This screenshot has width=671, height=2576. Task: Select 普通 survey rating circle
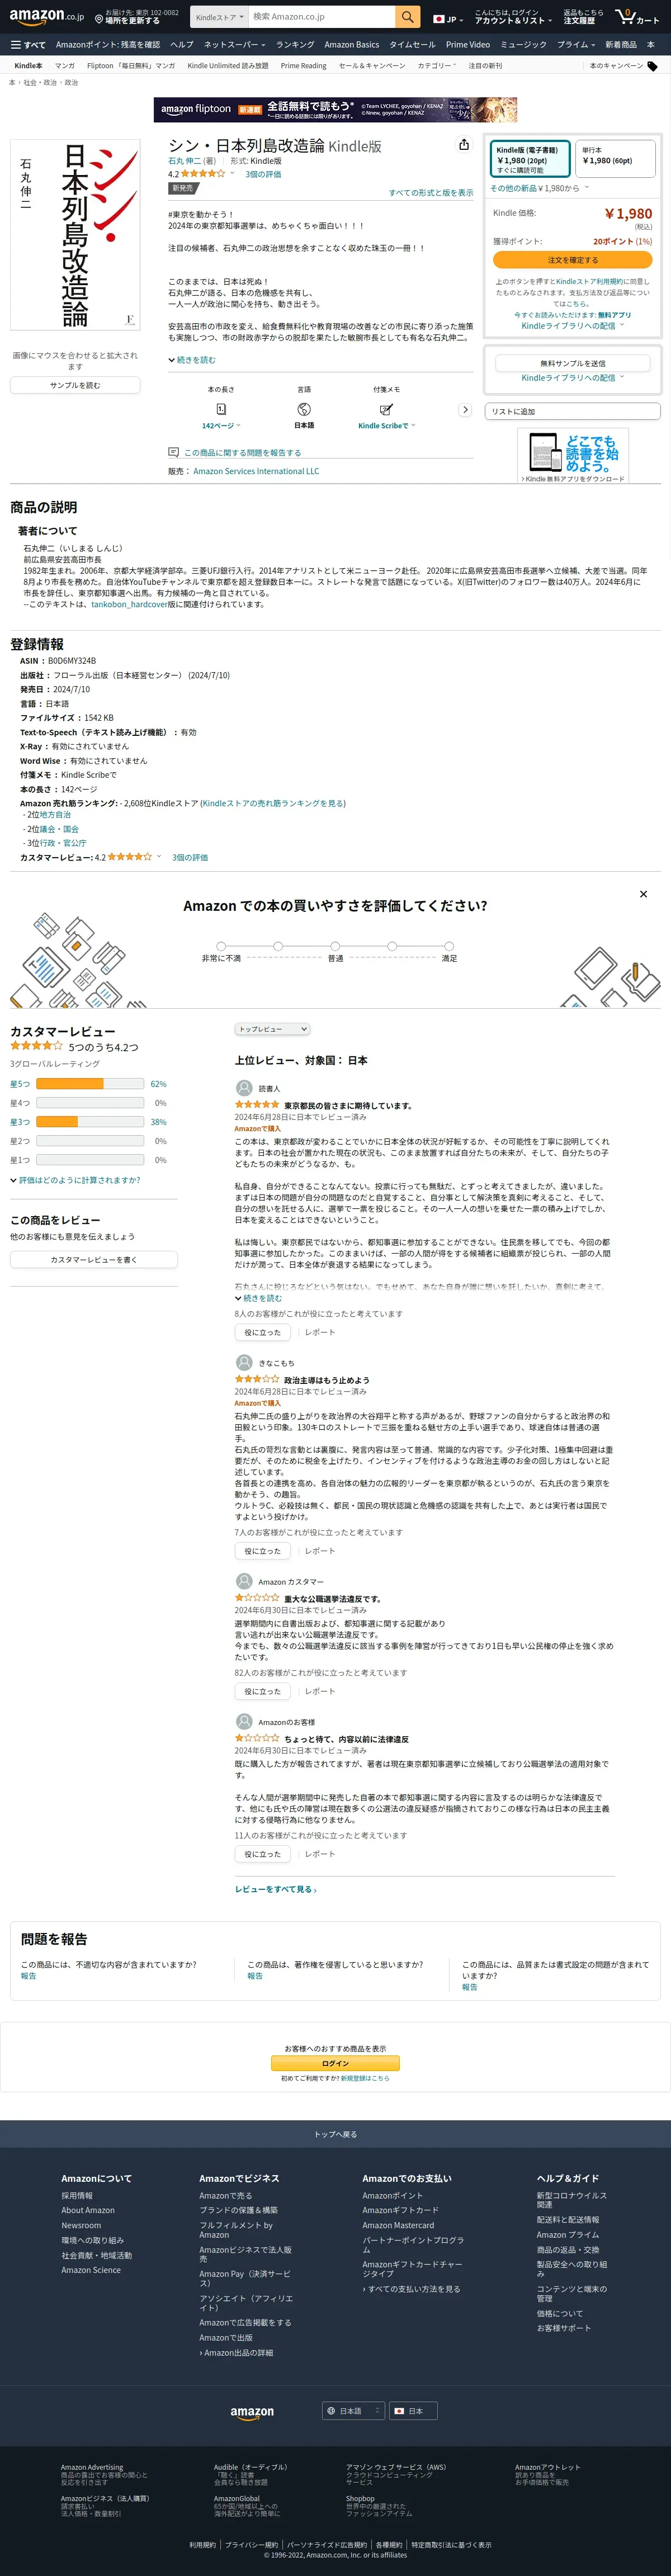click(x=335, y=946)
